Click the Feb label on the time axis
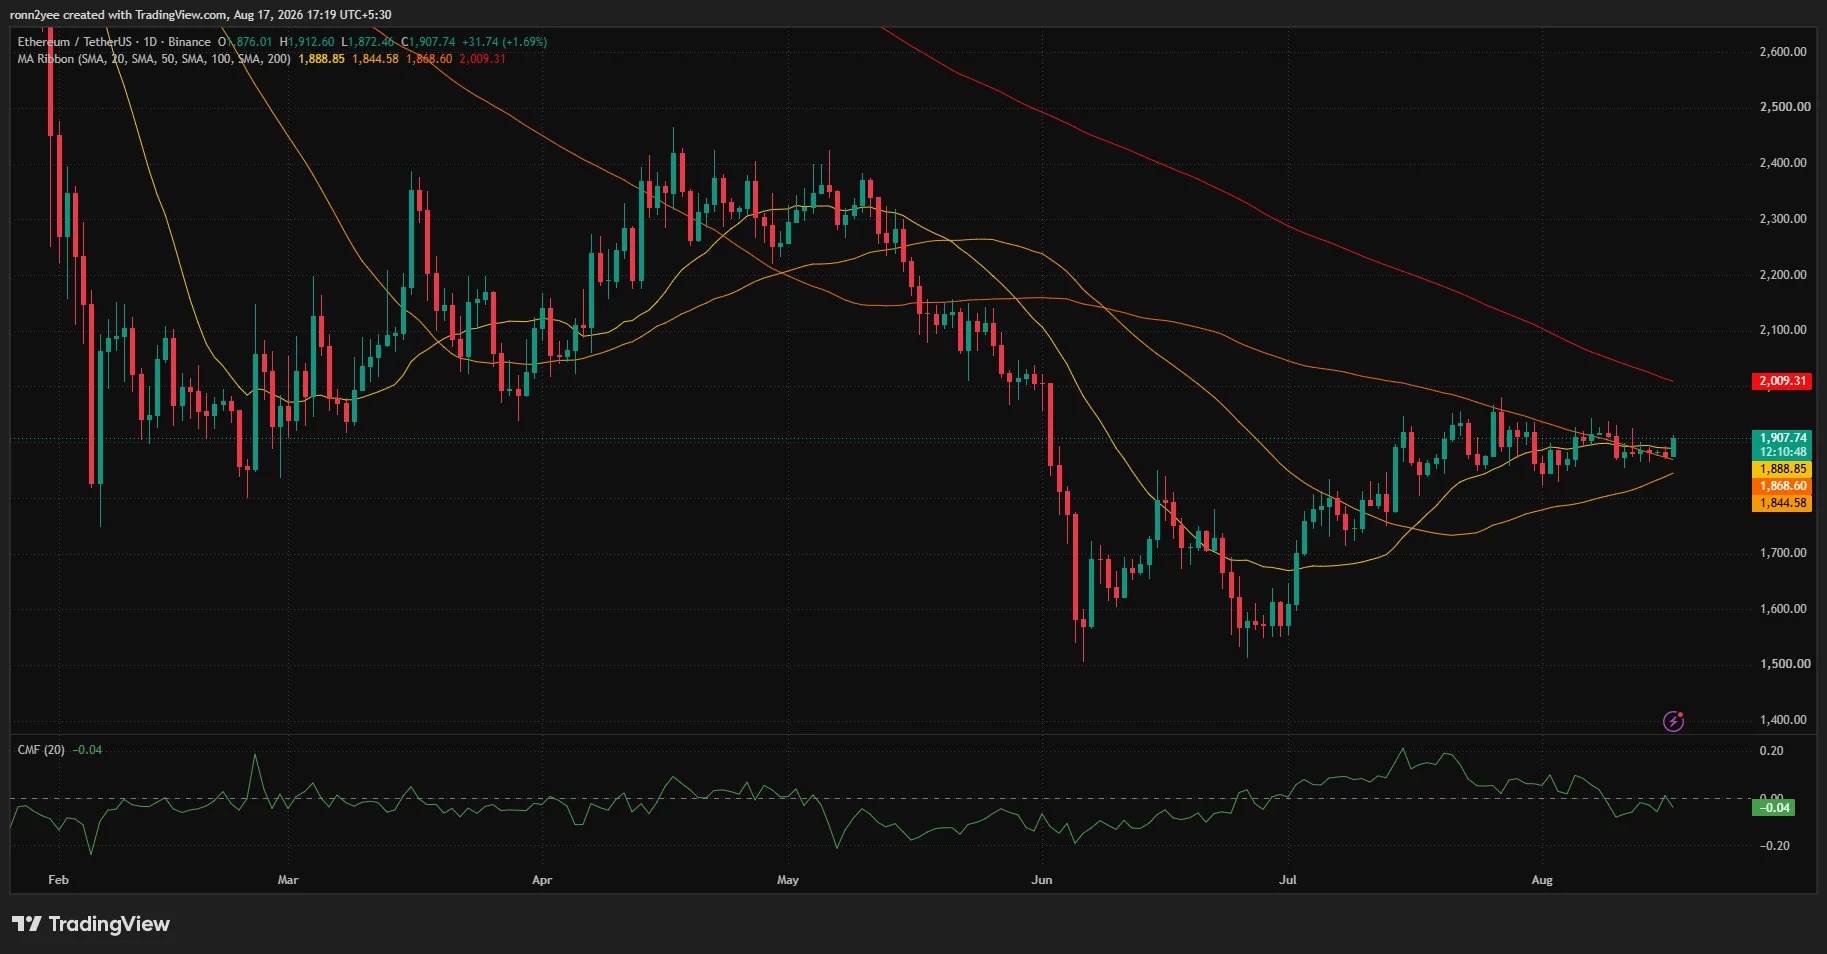The height and width of the screenshot is (954, 1827). point(58,880)
